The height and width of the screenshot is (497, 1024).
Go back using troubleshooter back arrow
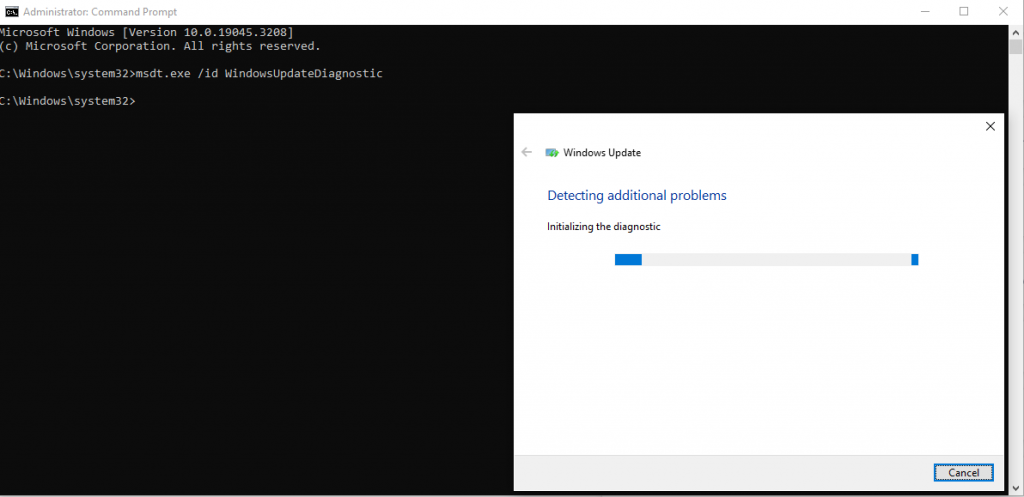(526, 152)
